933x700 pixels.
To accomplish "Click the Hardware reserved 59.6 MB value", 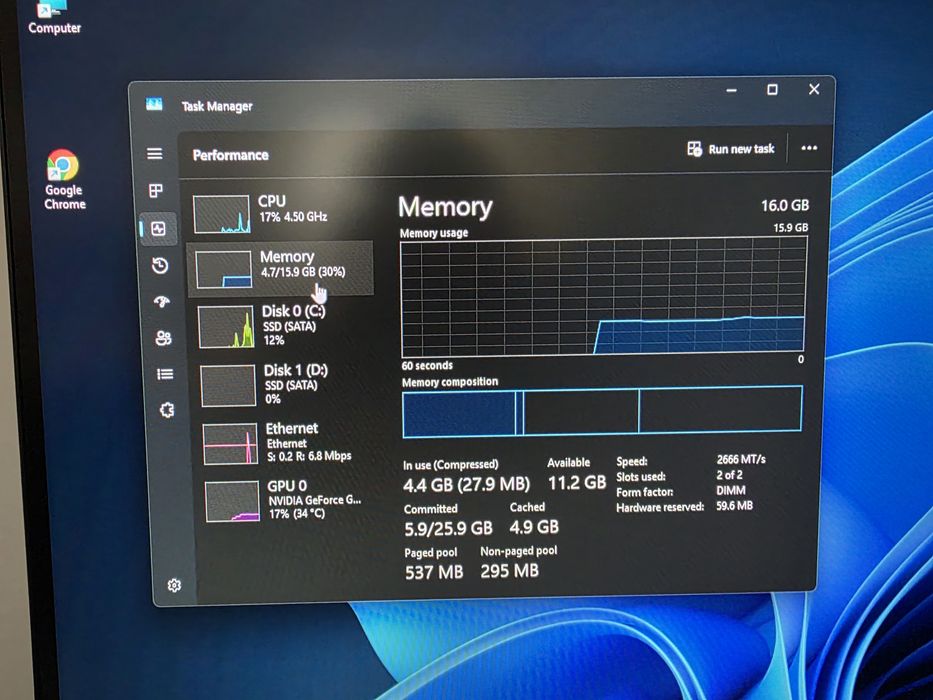I will (x=734, y=506).
